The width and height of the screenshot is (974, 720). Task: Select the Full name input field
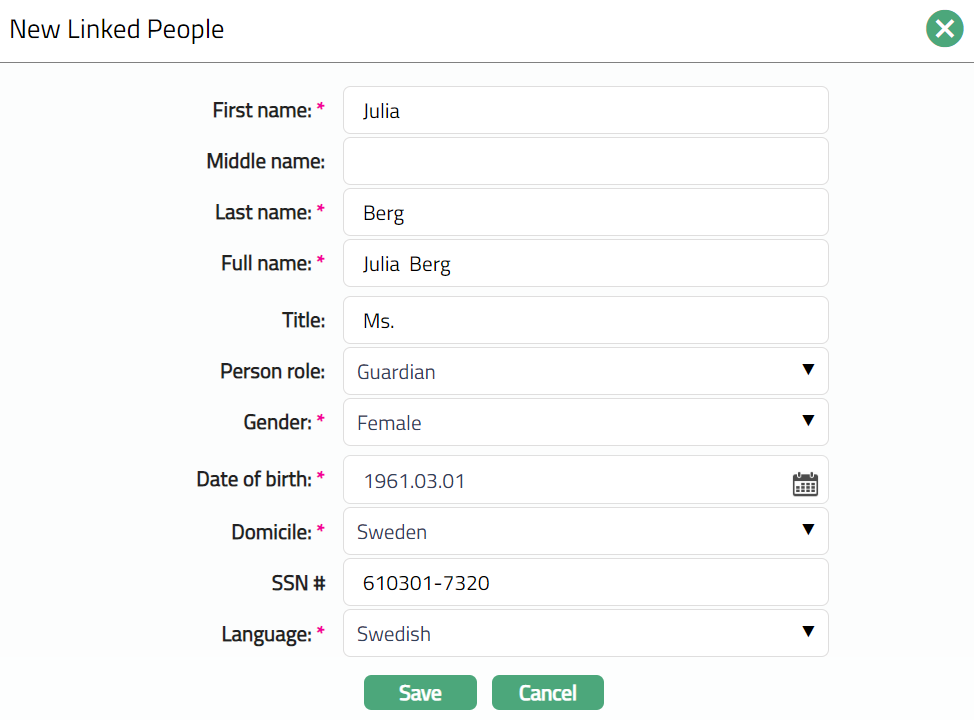[585, 264]
